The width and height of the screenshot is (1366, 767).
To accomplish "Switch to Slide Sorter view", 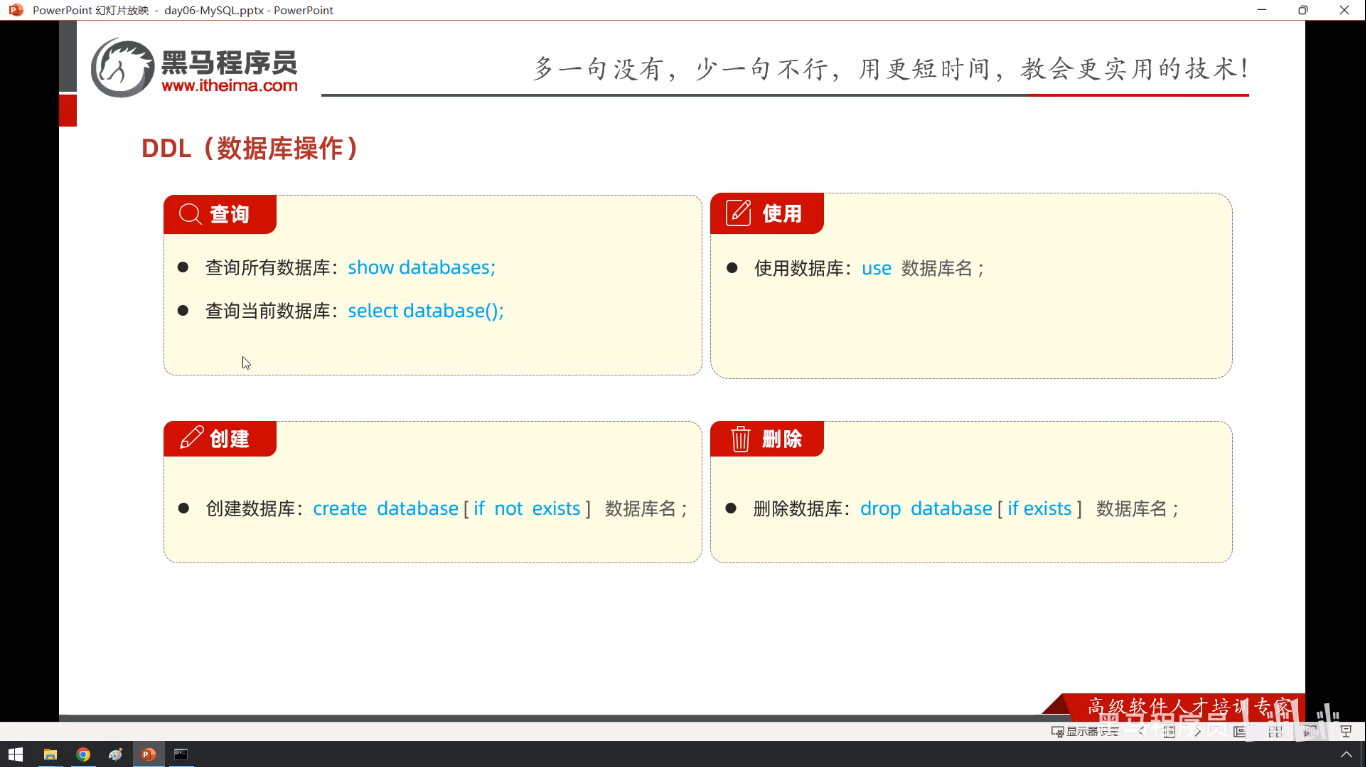I will (x=1276, y=732).
